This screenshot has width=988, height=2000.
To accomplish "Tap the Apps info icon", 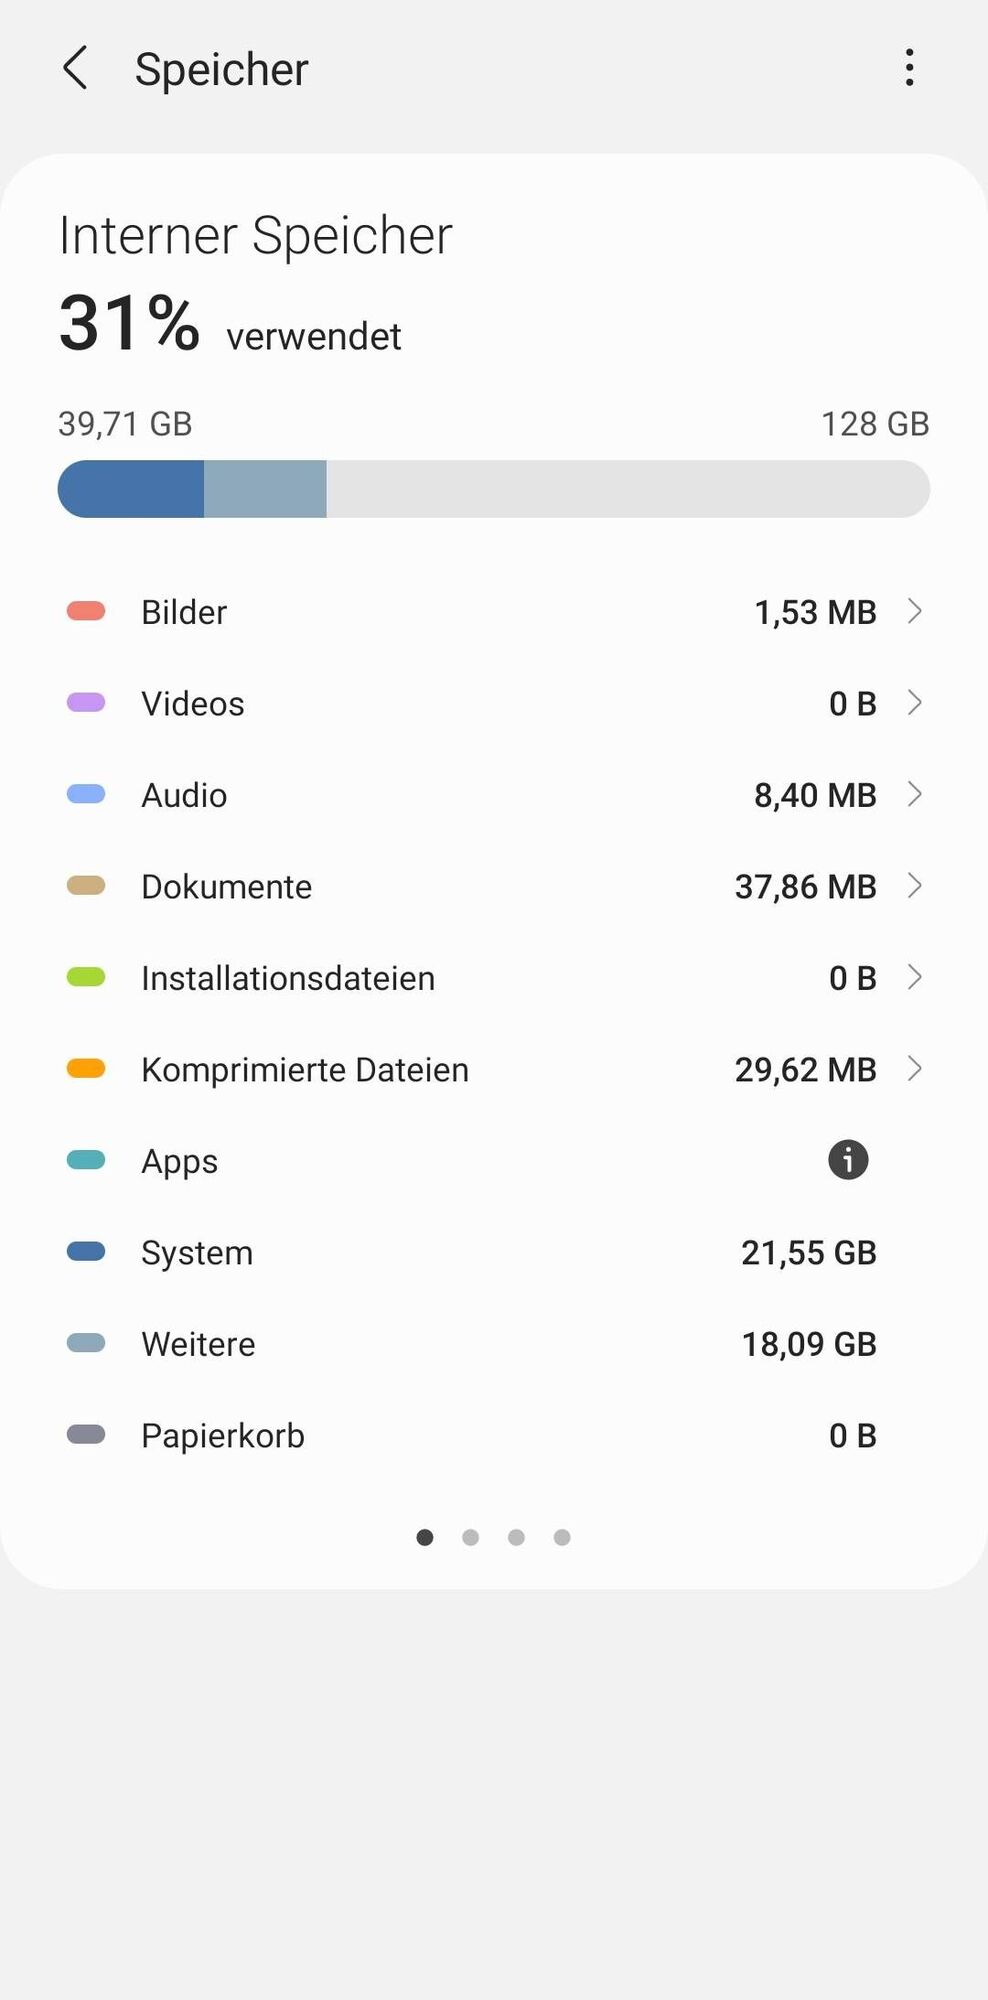I will (x=848, y=1160).
